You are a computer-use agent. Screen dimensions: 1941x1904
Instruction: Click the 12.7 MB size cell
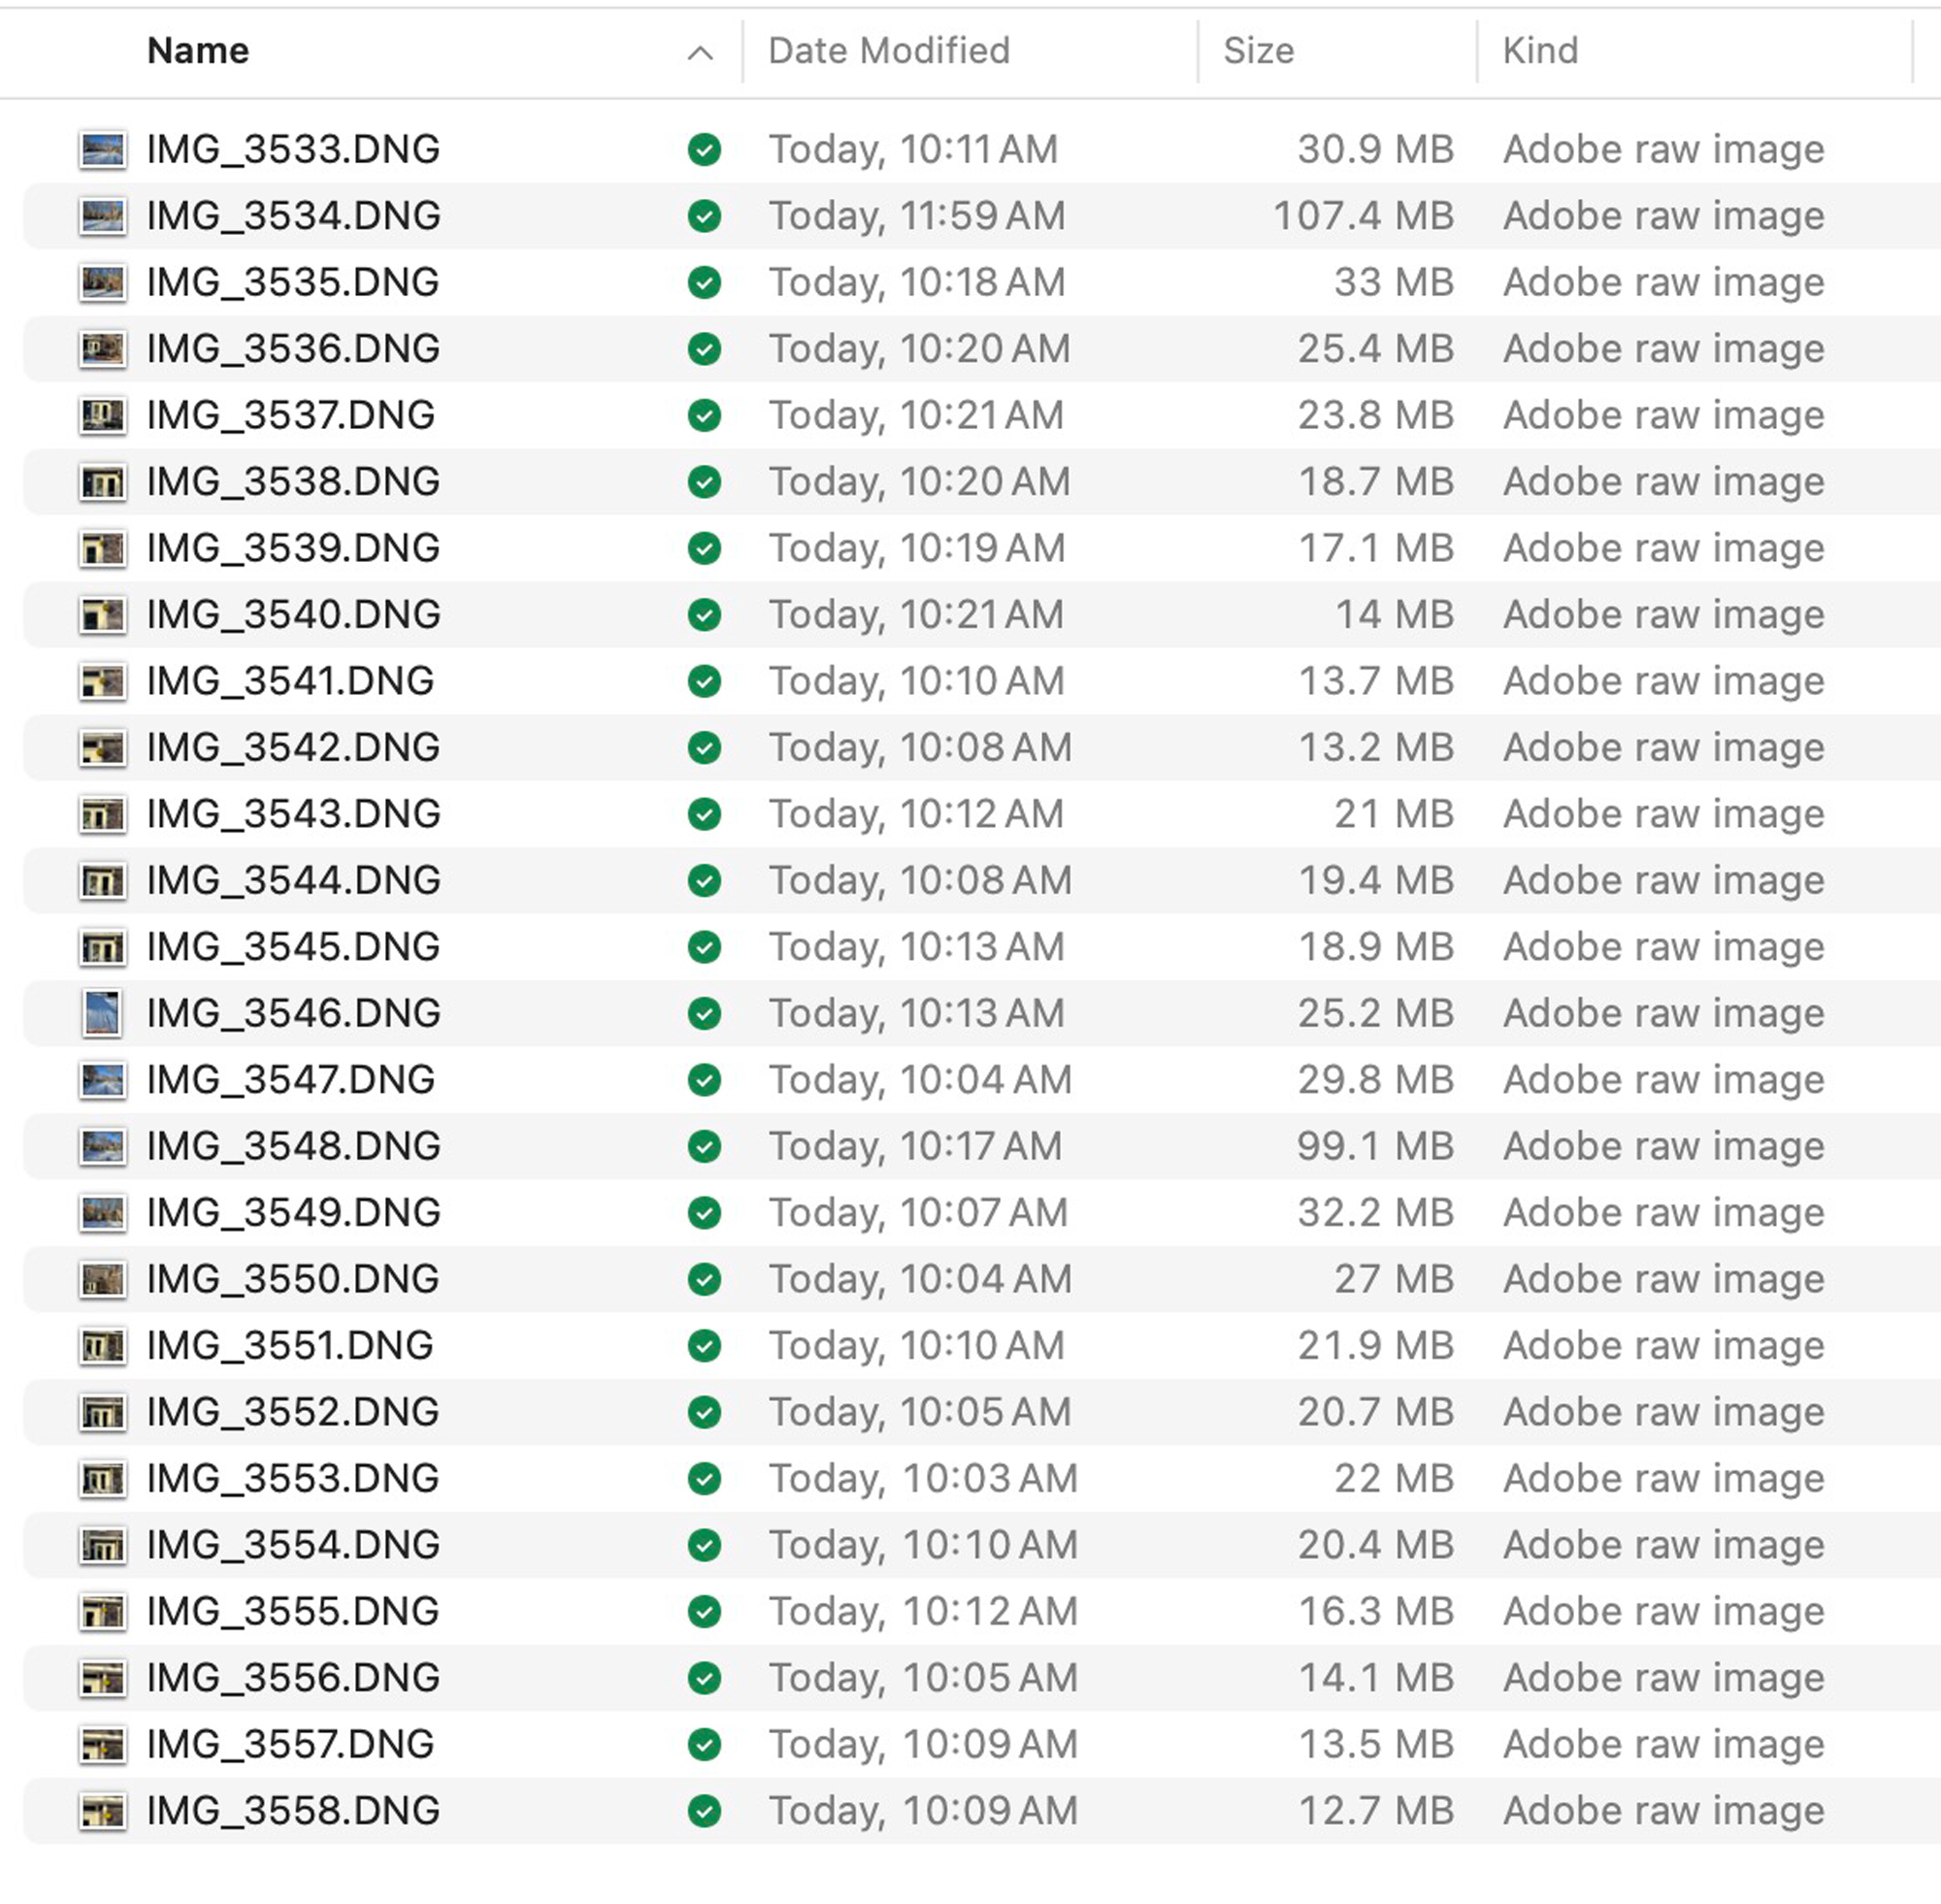tap(1376, 1811)
